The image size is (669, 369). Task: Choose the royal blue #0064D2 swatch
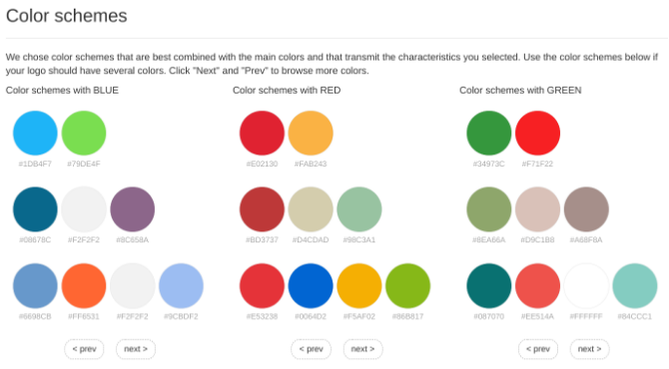coord(311,286)
